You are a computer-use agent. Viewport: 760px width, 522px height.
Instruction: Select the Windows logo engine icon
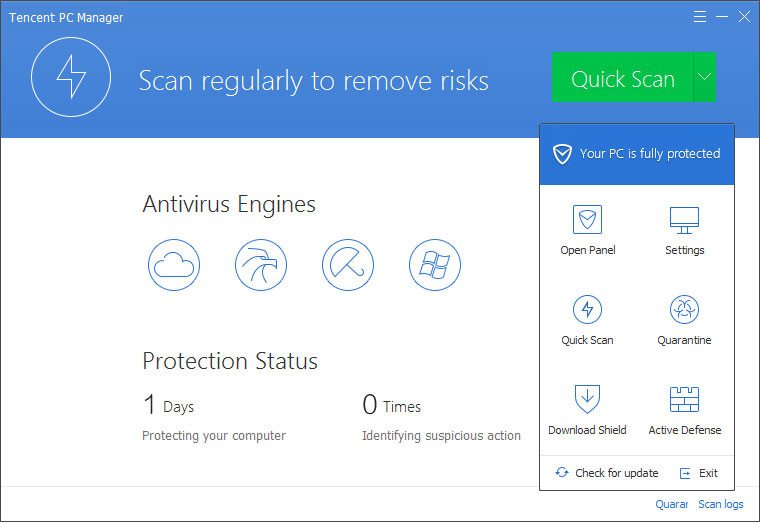435,265
